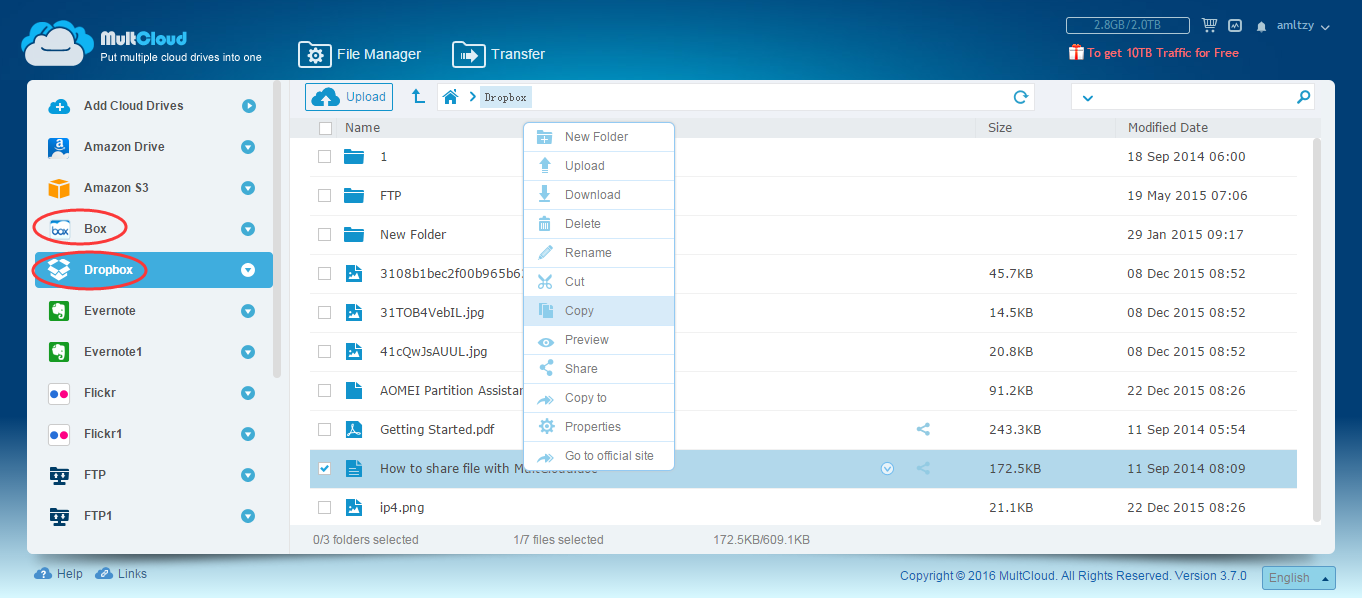Viewport: 1362px width, 599px height.
Task: Open the English language dropdown
Action: tap(1299, 578)
